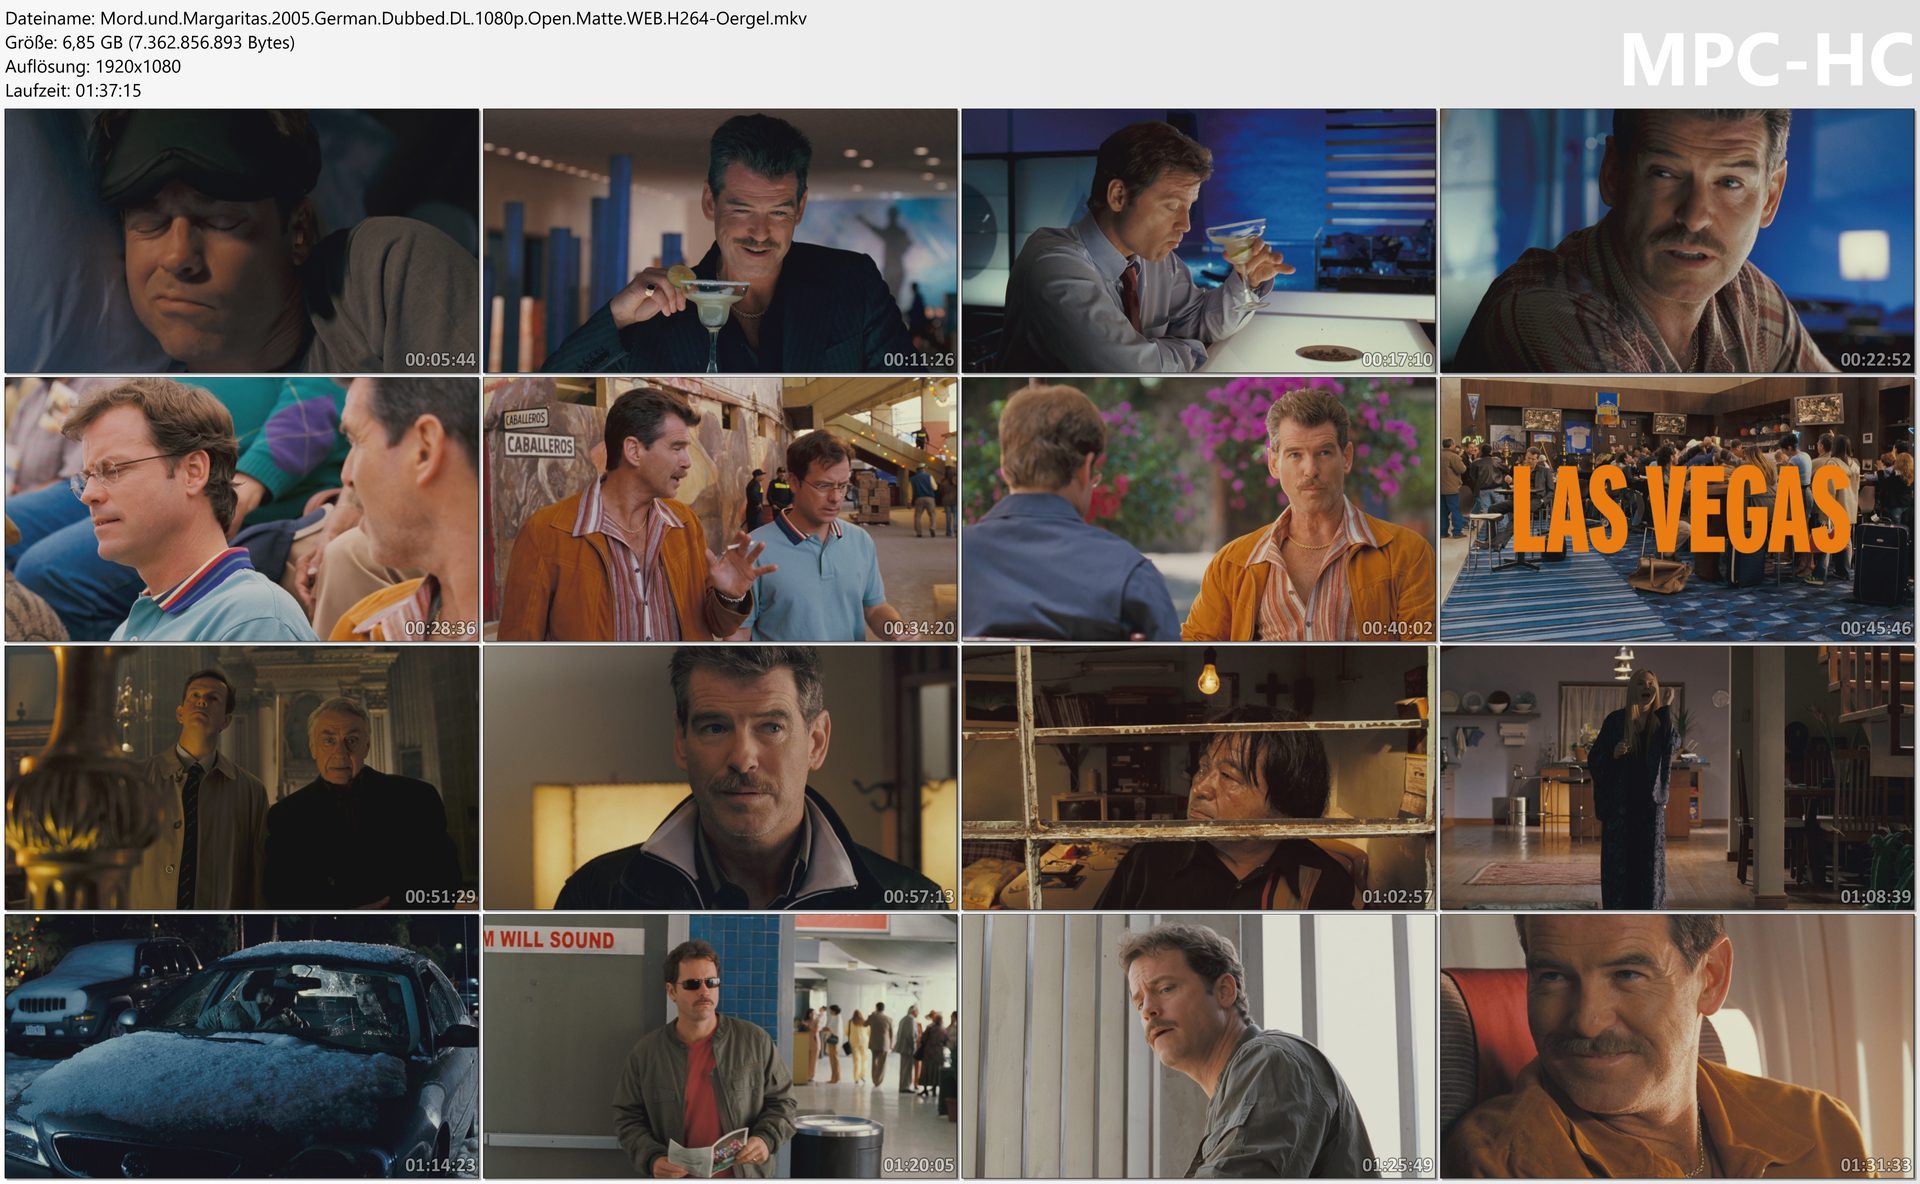Click the Laufzeit 01:37:15 text
This screenshot has height=1184, width=1920.
pos(73,90)
